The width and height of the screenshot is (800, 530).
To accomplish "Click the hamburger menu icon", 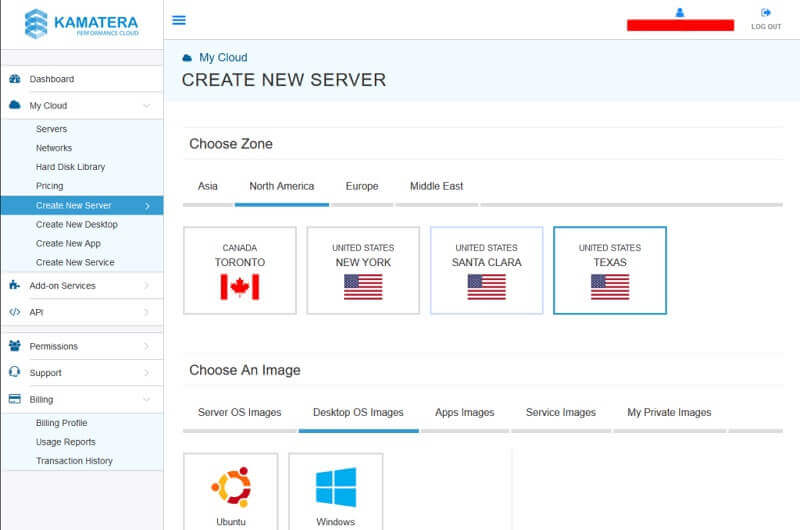I will click(179, 20).
